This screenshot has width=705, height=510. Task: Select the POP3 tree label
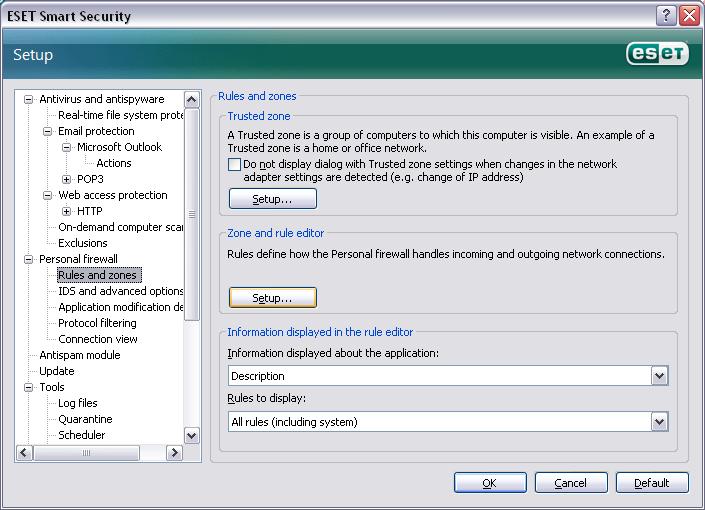pos(90,179)
